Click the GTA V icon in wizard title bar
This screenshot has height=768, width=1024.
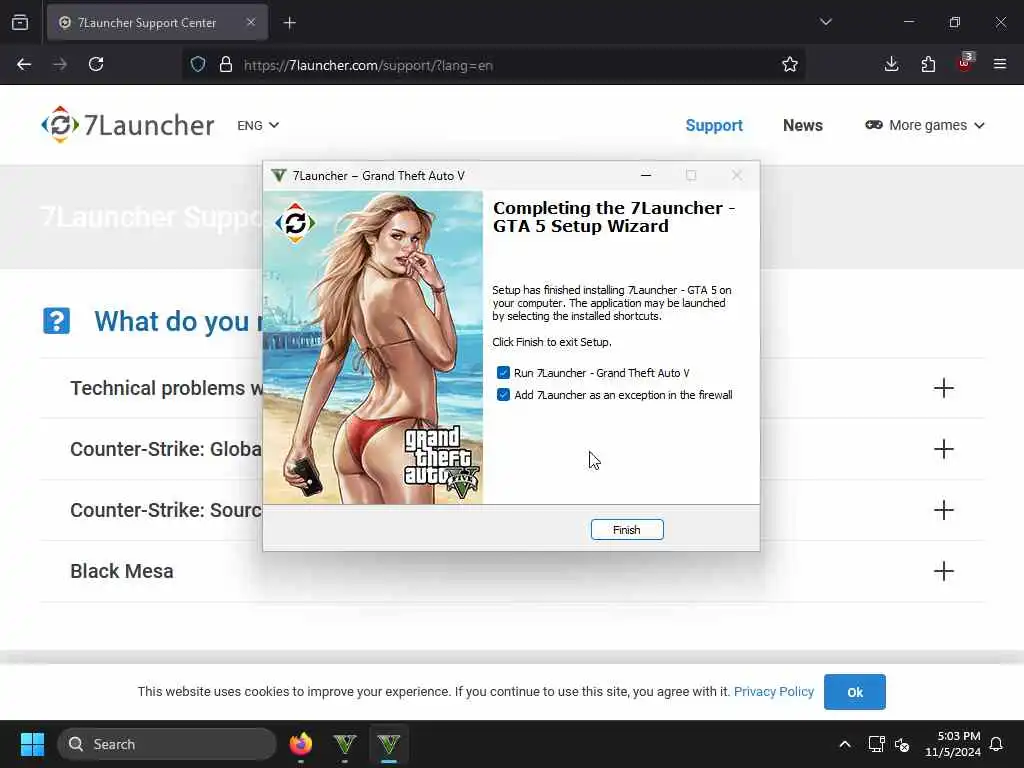click(279, 176)
